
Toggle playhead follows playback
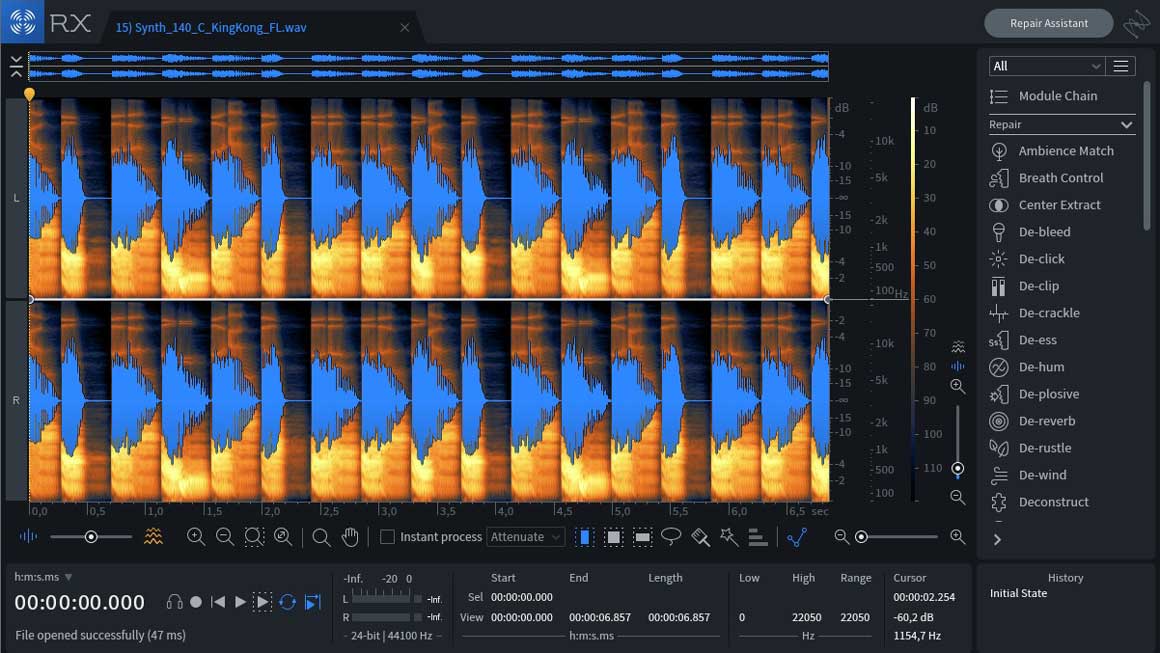tap(313, 602)
